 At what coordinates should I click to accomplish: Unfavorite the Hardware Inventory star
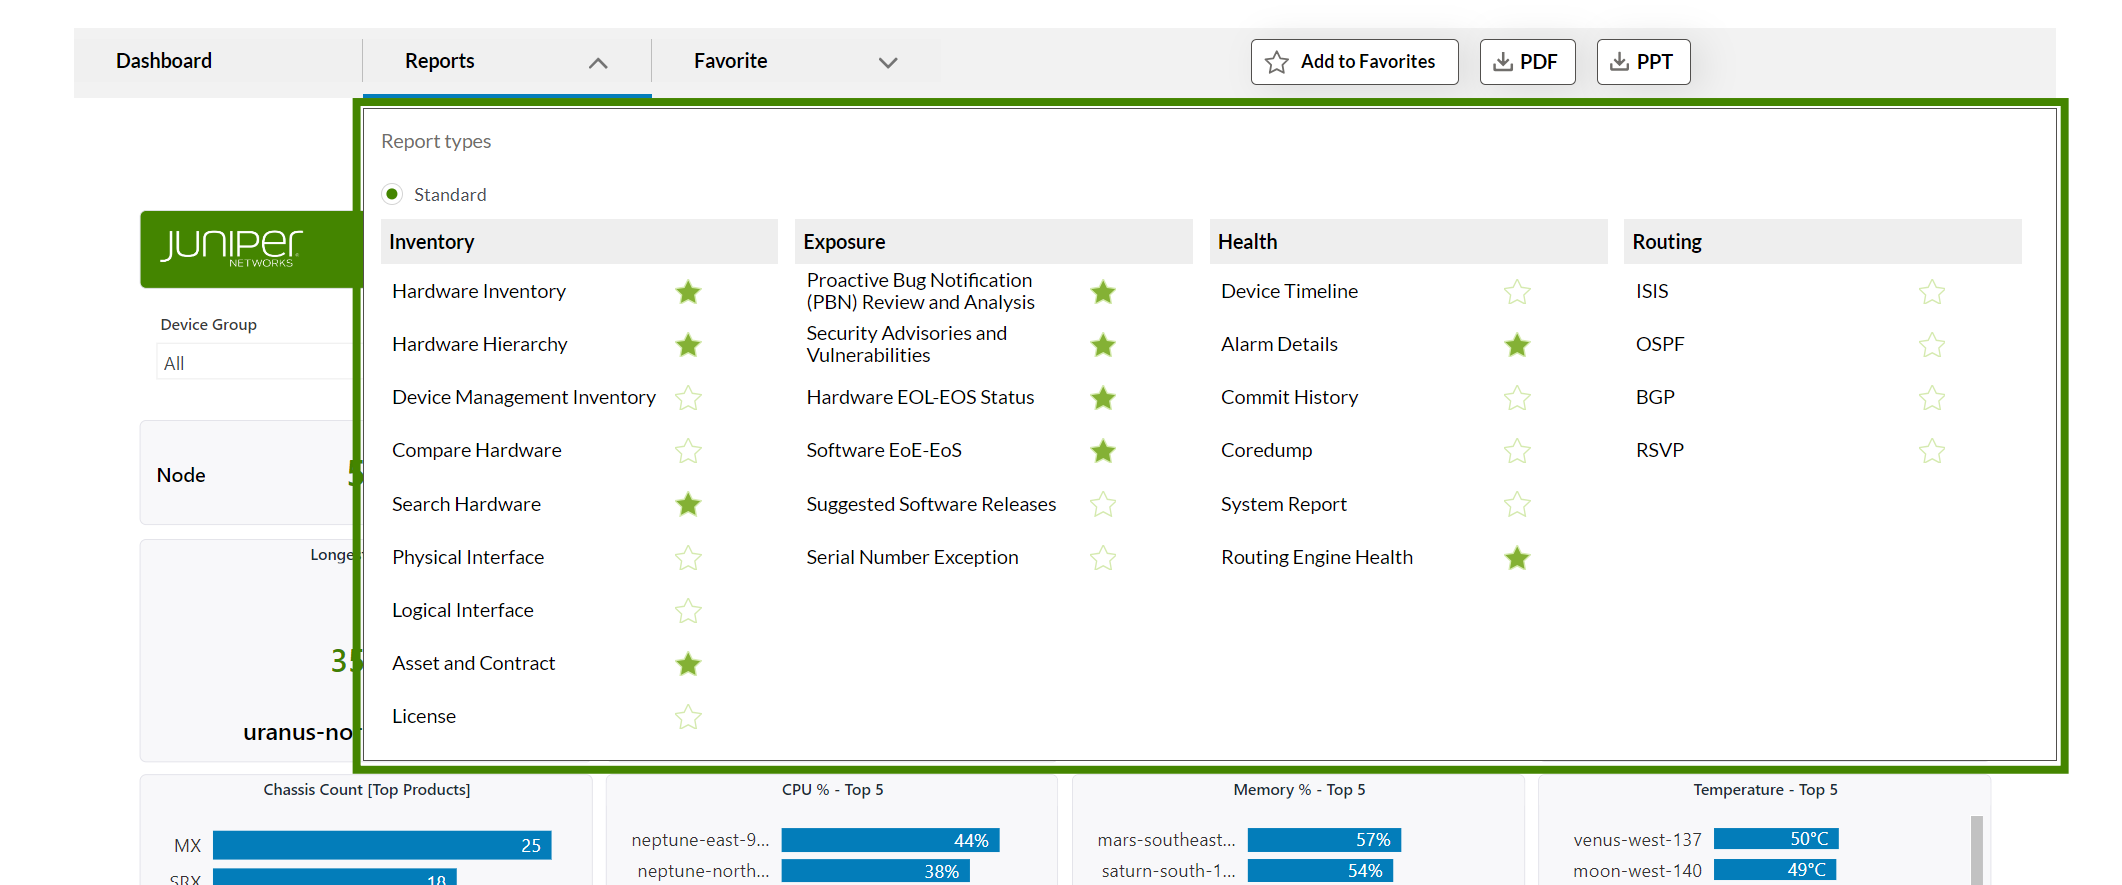pos(688,292)
